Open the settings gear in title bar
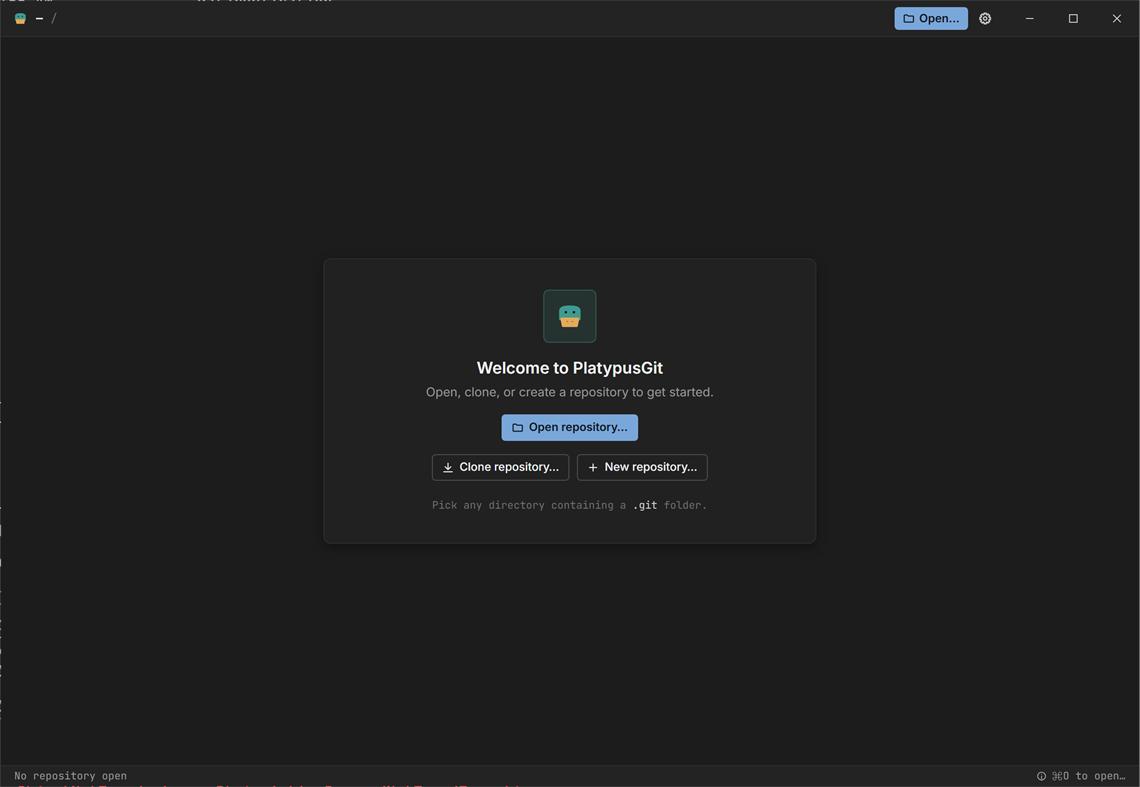 coord(984,18)
